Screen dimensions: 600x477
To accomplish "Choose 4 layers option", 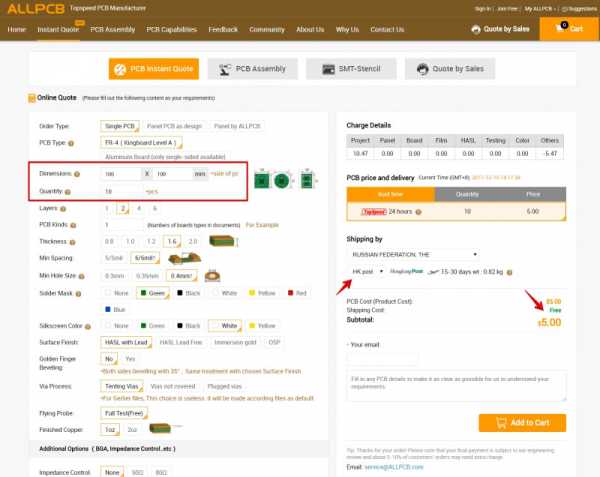I will [139, 208].
